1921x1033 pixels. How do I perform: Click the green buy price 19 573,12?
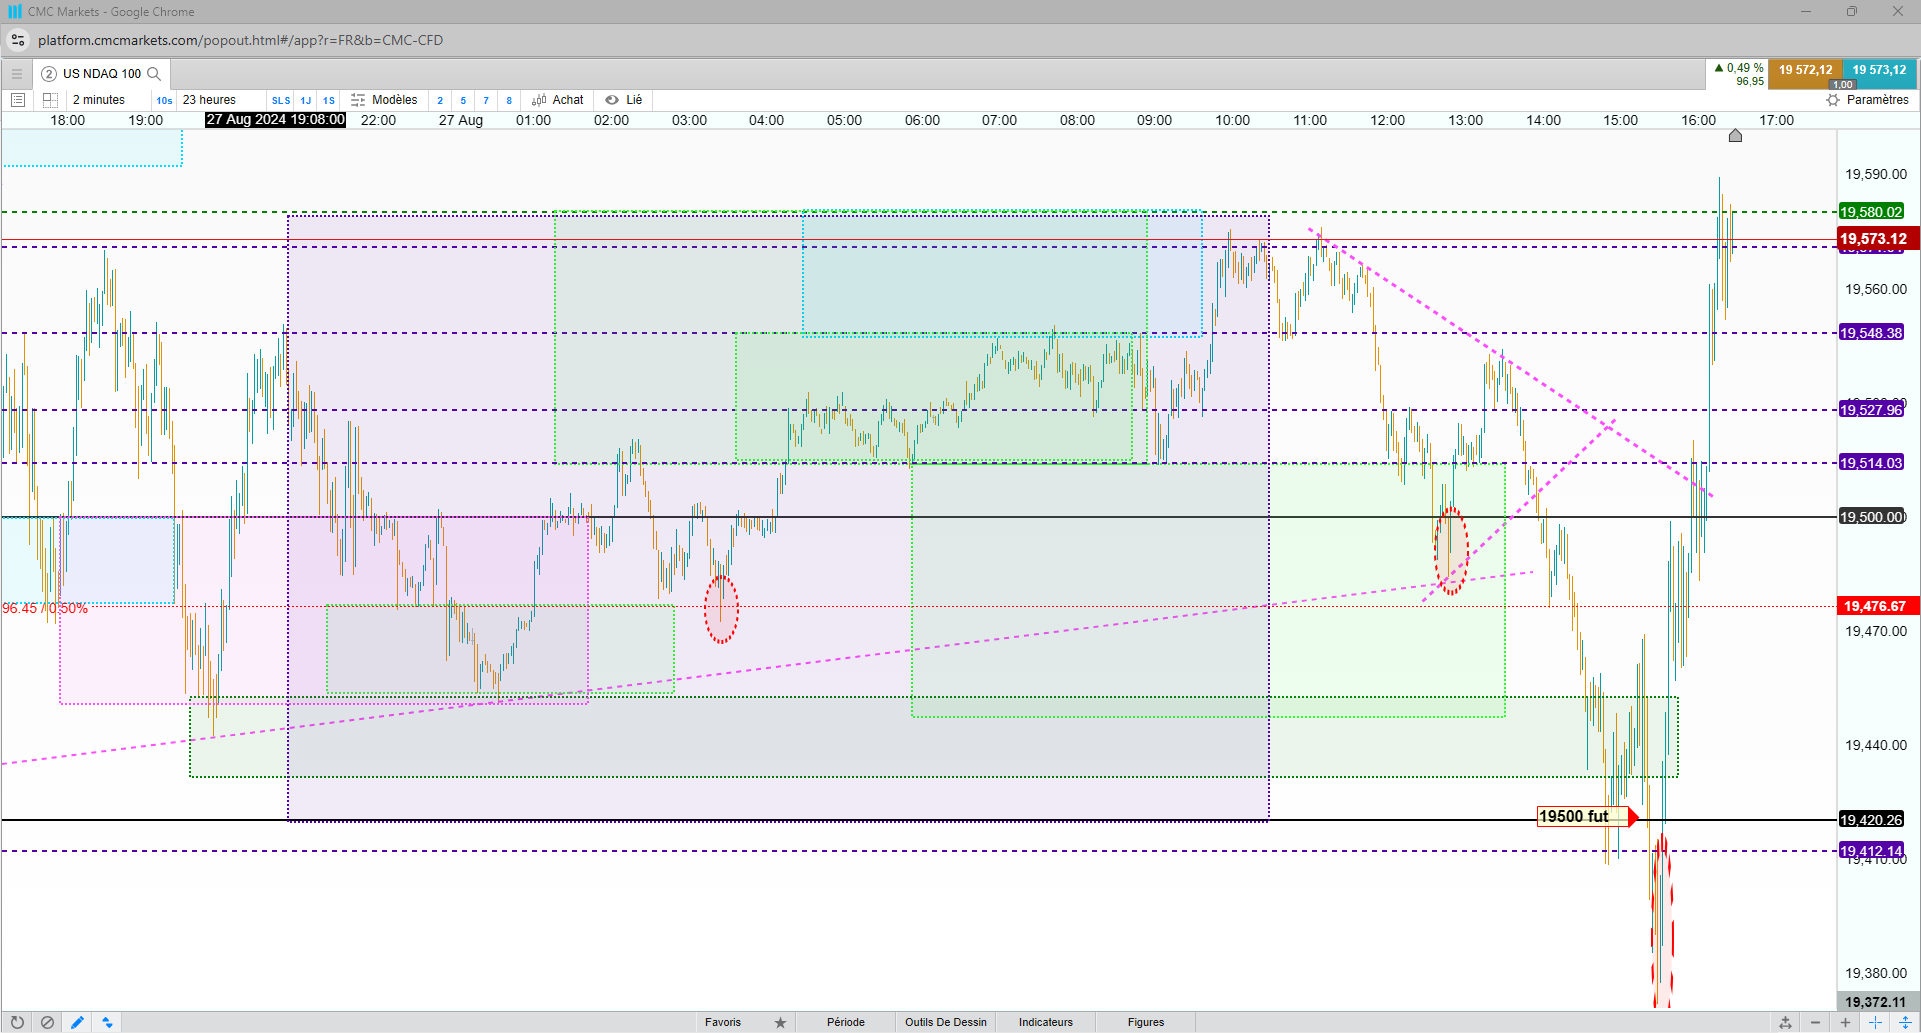coord(1879,71)
